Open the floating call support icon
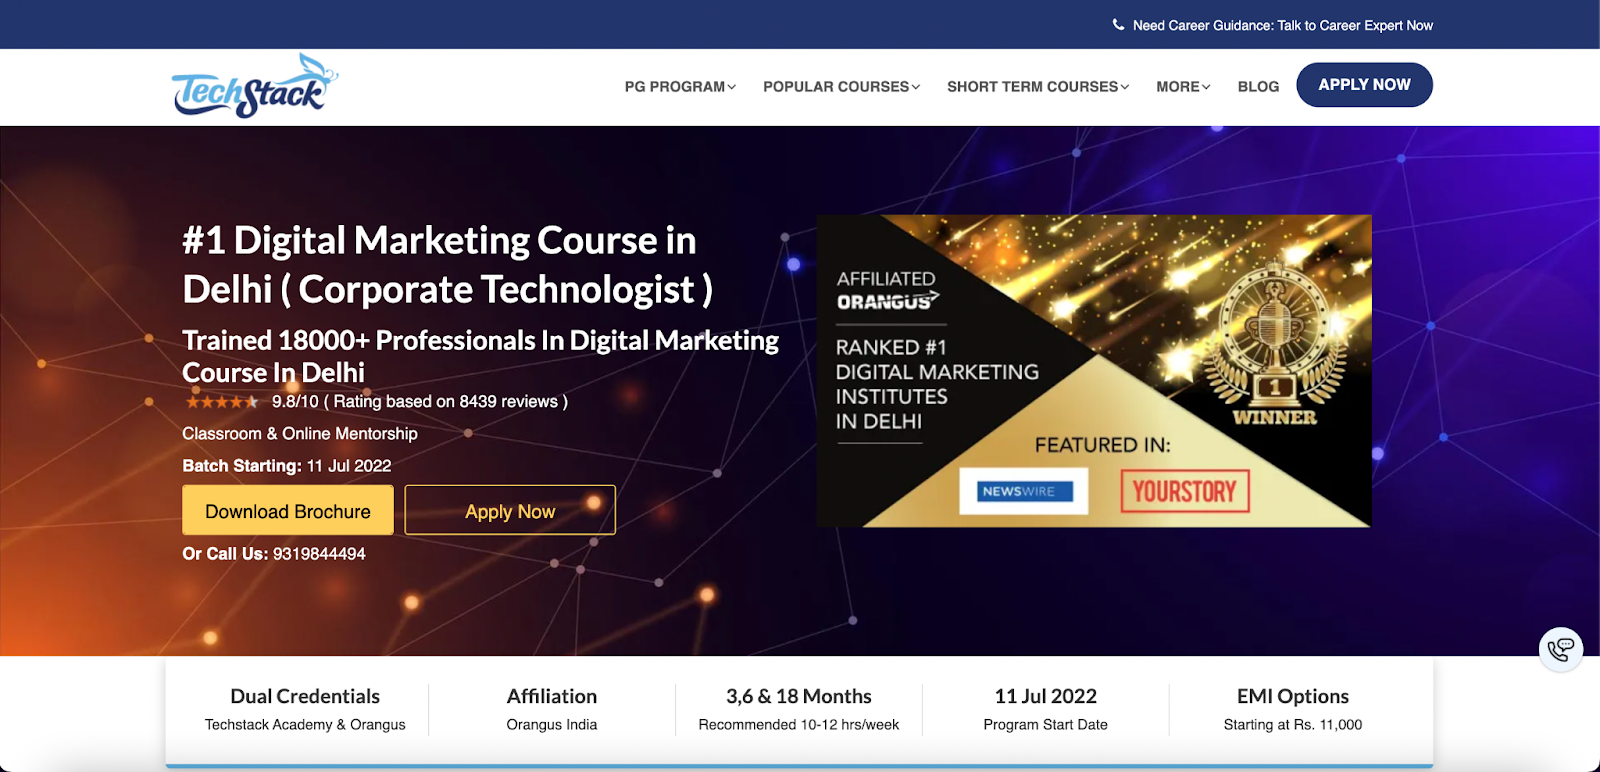 click(x=1560, y=649)
